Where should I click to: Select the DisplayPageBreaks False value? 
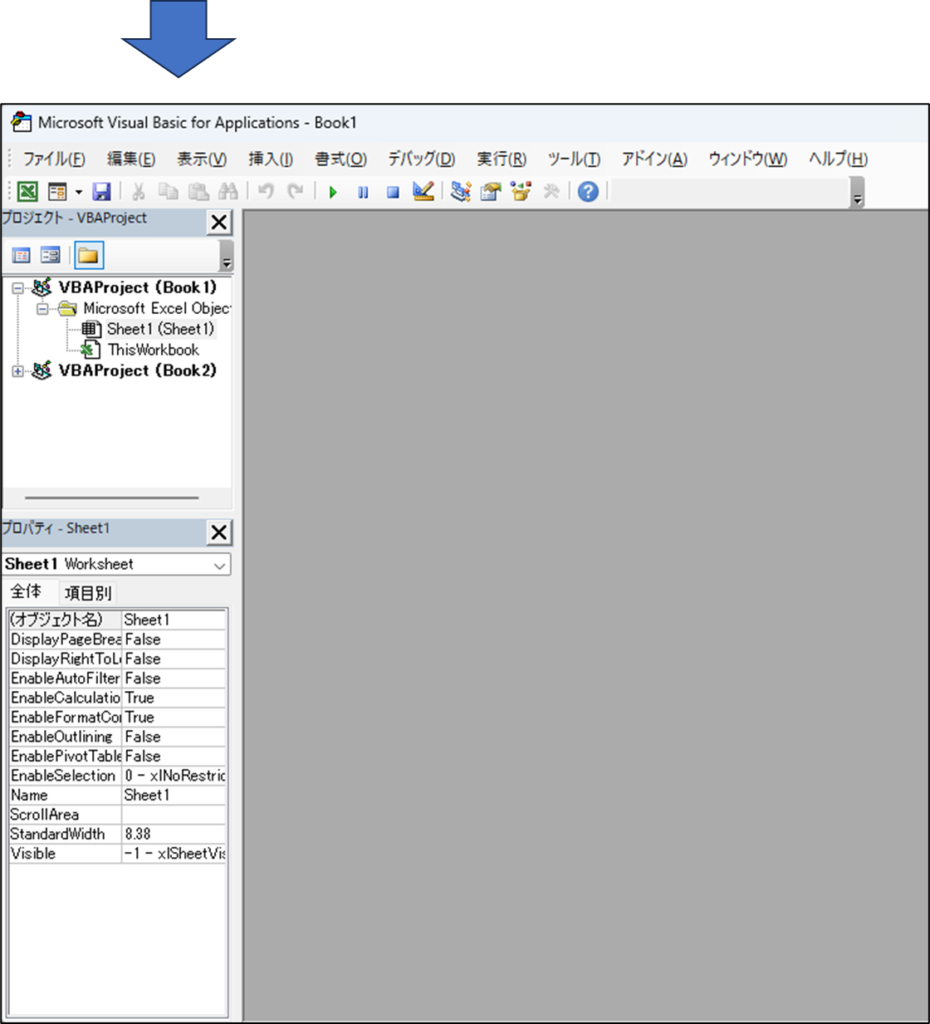(x=174, y=639)
